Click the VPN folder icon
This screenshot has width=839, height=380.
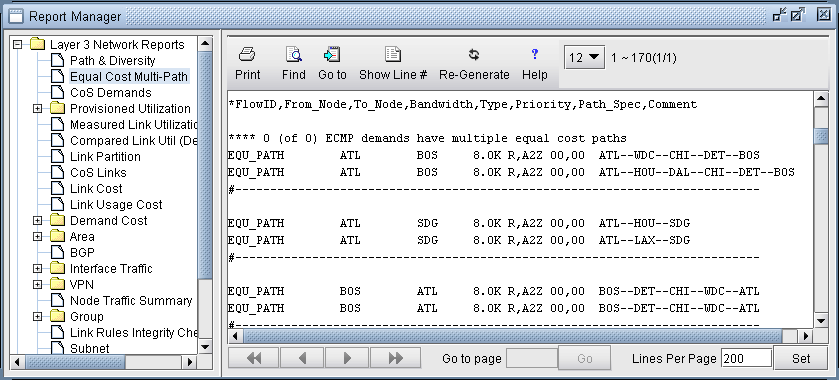(x=57, y=284)
